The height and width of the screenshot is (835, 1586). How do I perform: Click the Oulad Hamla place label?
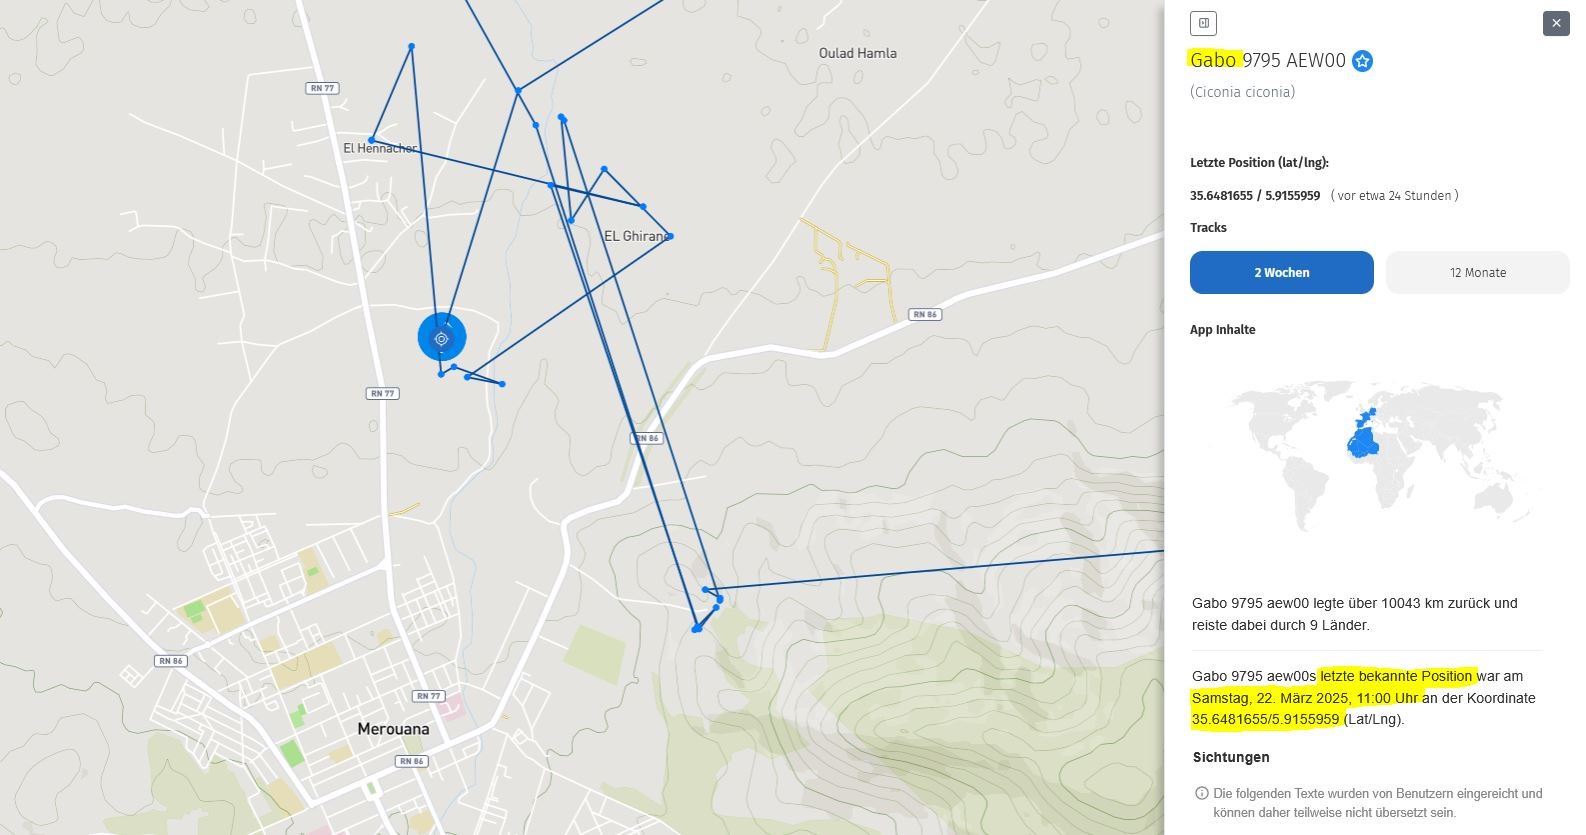click(x=857, y=53)
